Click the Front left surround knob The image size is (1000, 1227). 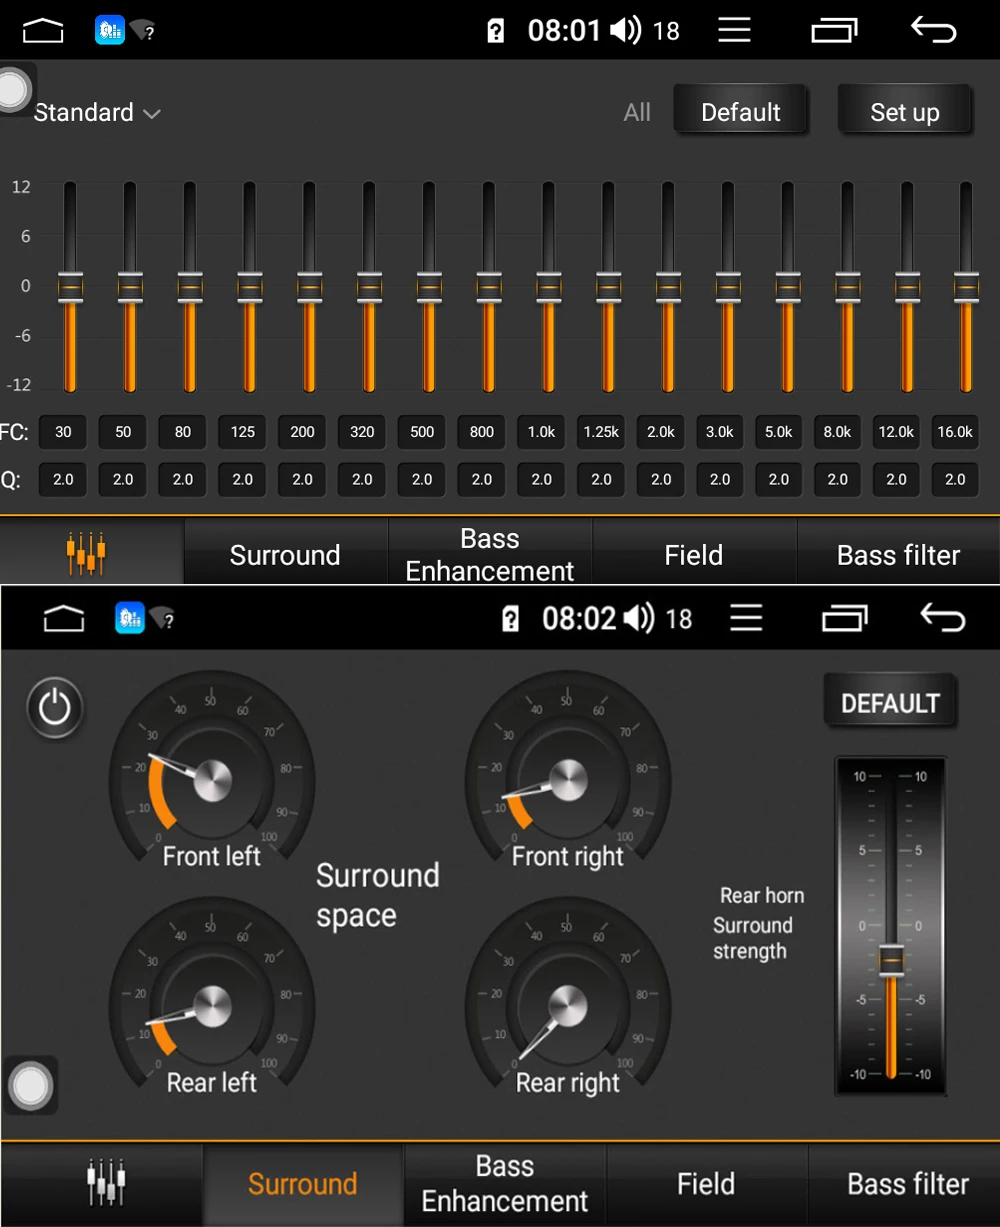212,779
